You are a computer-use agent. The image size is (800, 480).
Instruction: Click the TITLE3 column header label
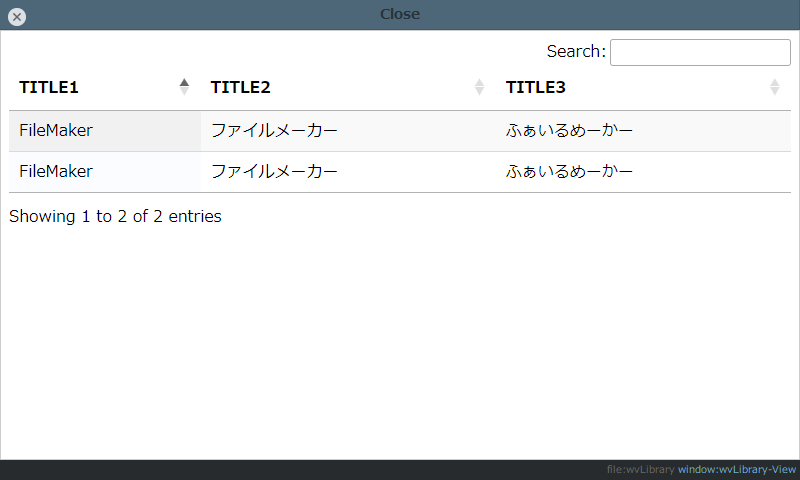pos(536,88)
